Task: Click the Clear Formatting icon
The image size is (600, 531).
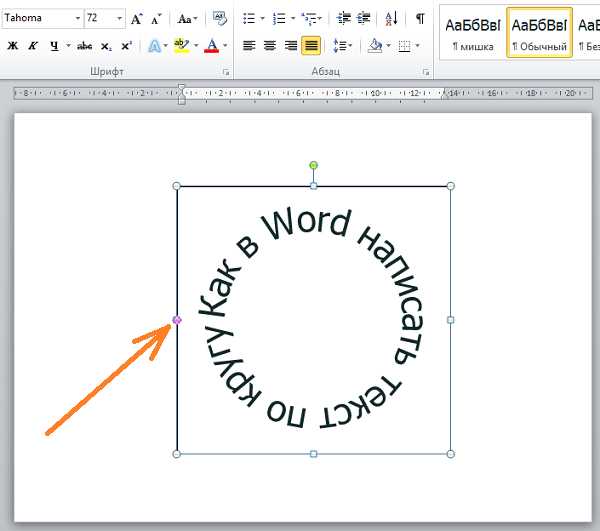Action: (219, 19)
